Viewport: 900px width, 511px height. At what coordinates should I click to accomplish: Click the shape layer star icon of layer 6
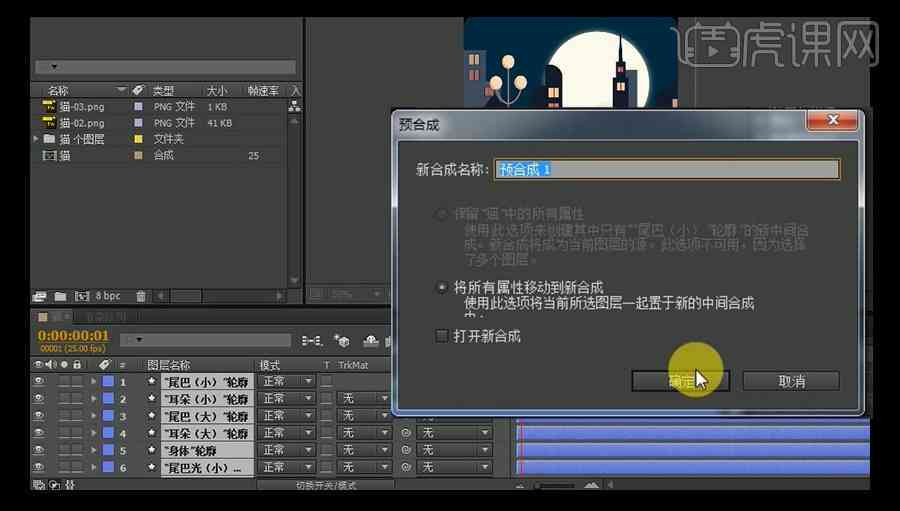point(152,467)
